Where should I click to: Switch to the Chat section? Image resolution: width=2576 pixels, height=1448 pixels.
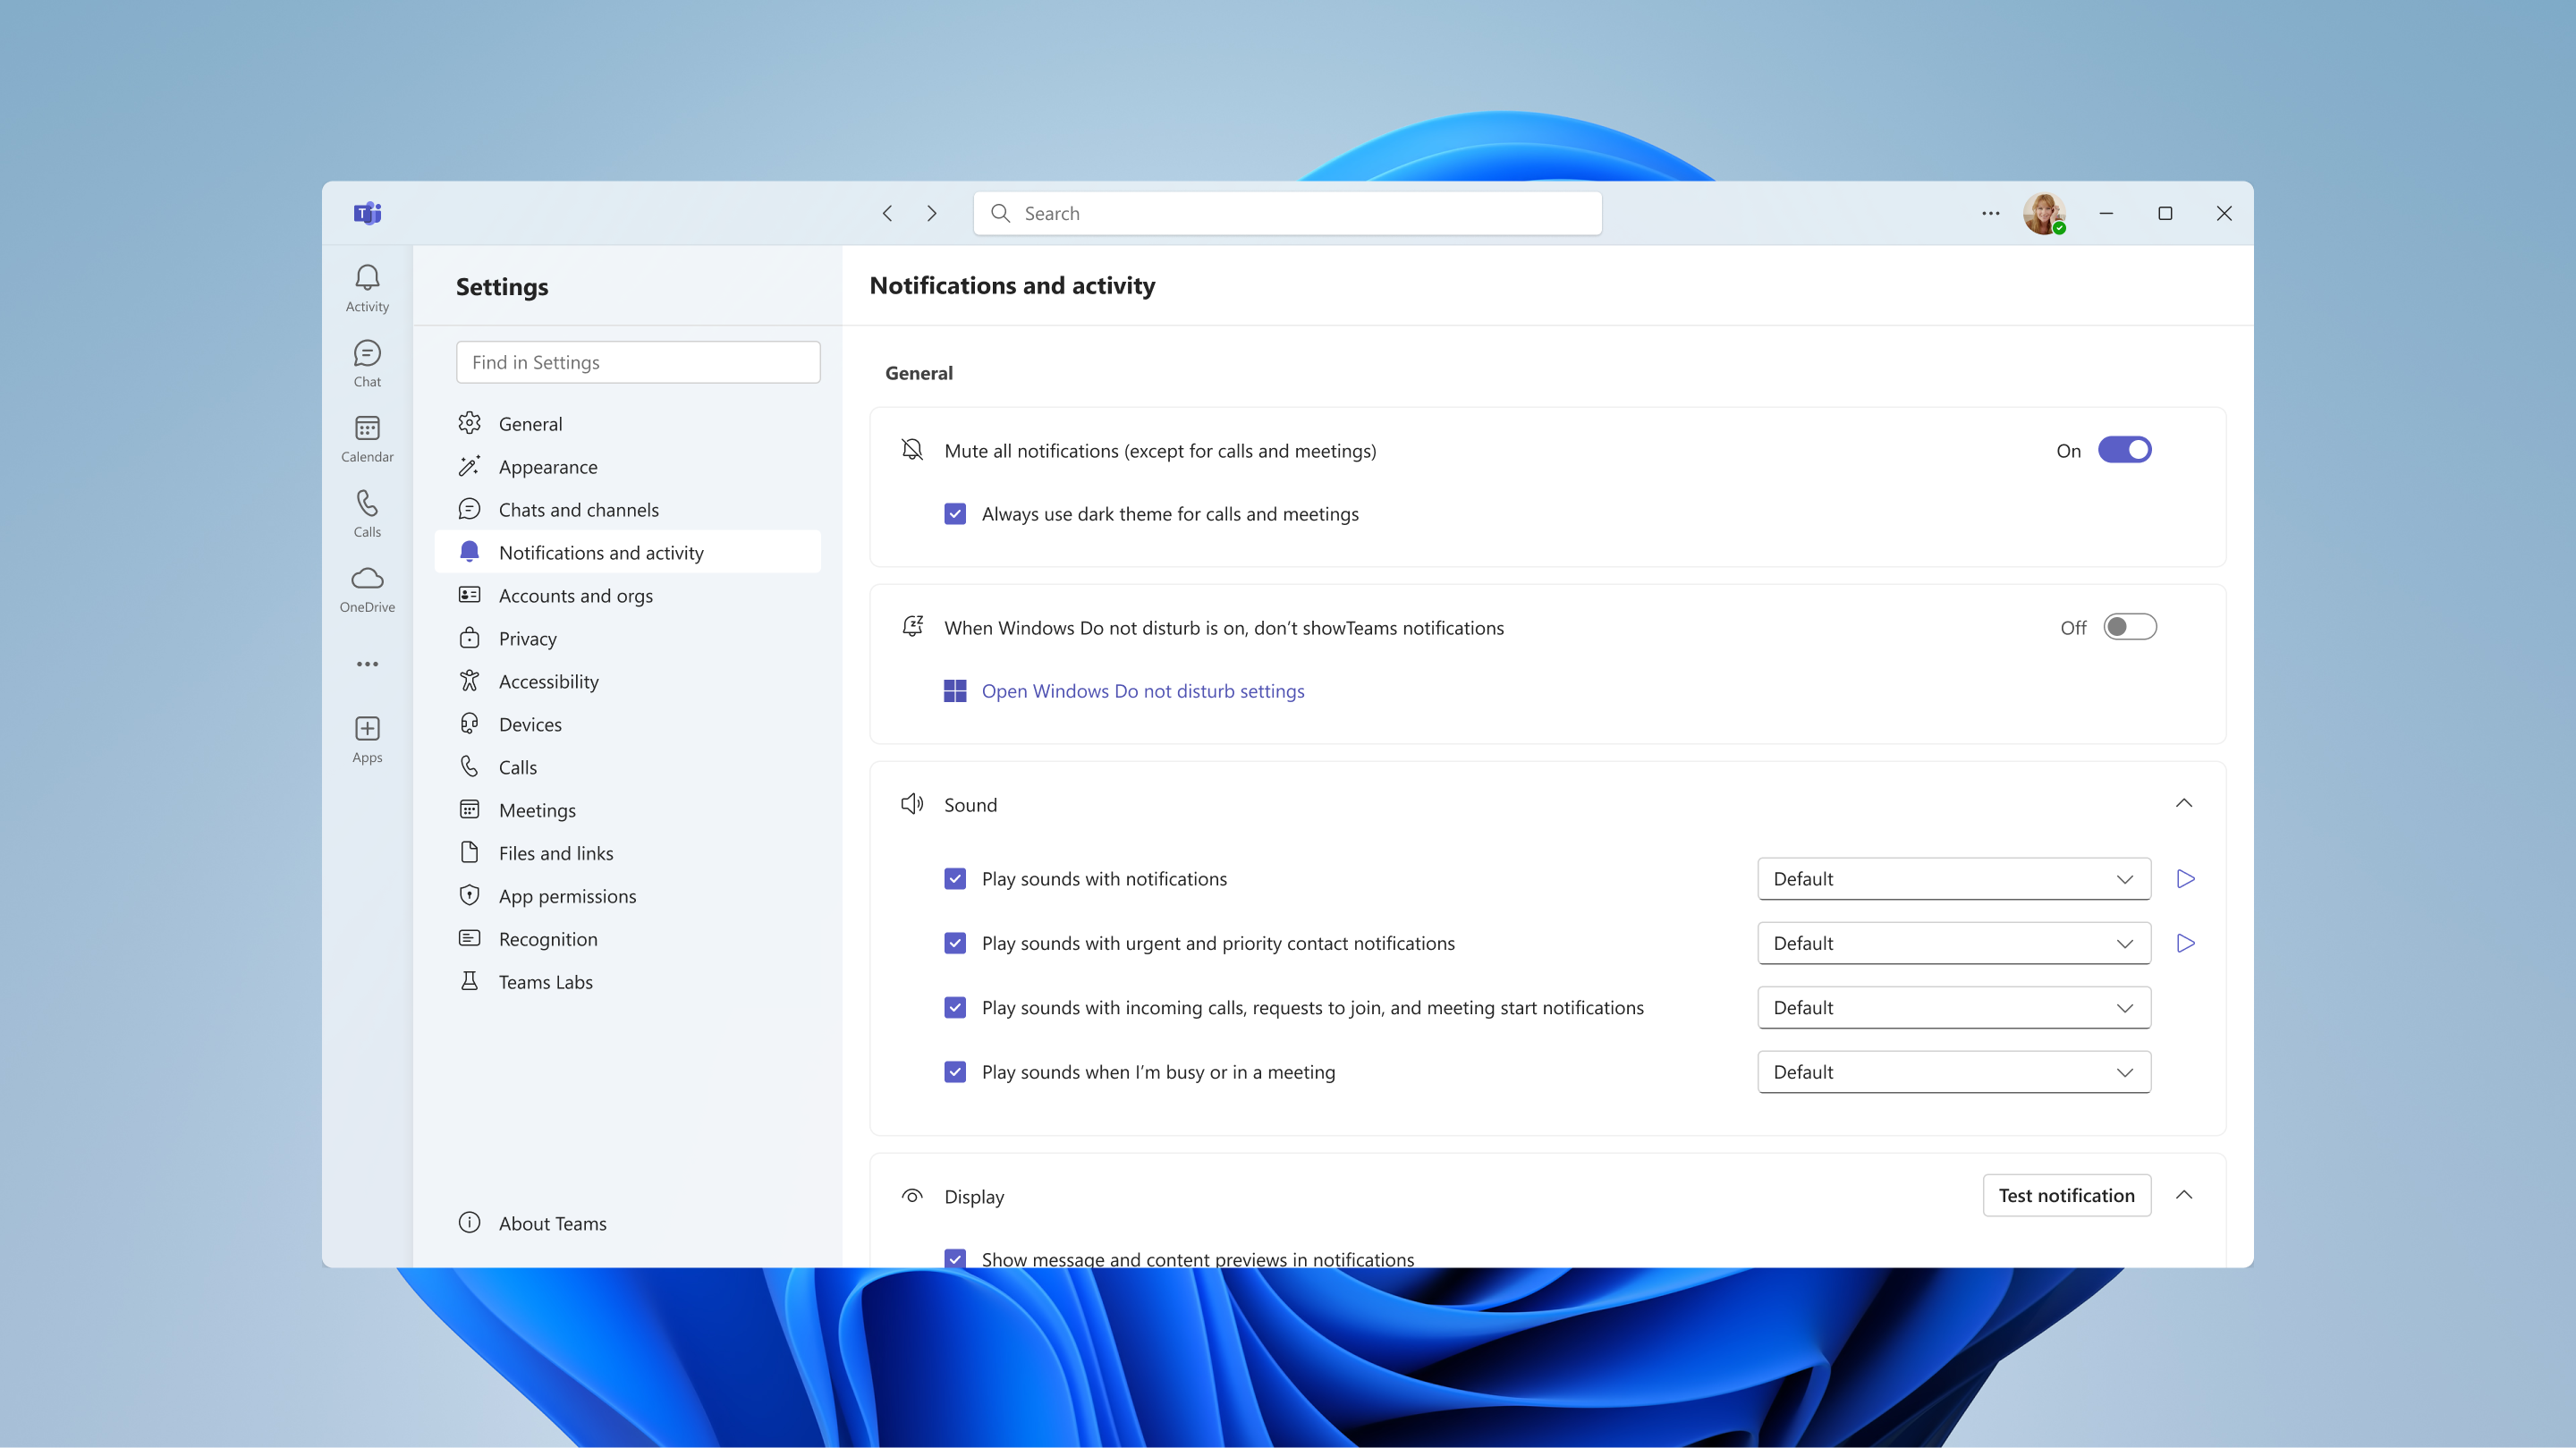(x=367, y=362)
